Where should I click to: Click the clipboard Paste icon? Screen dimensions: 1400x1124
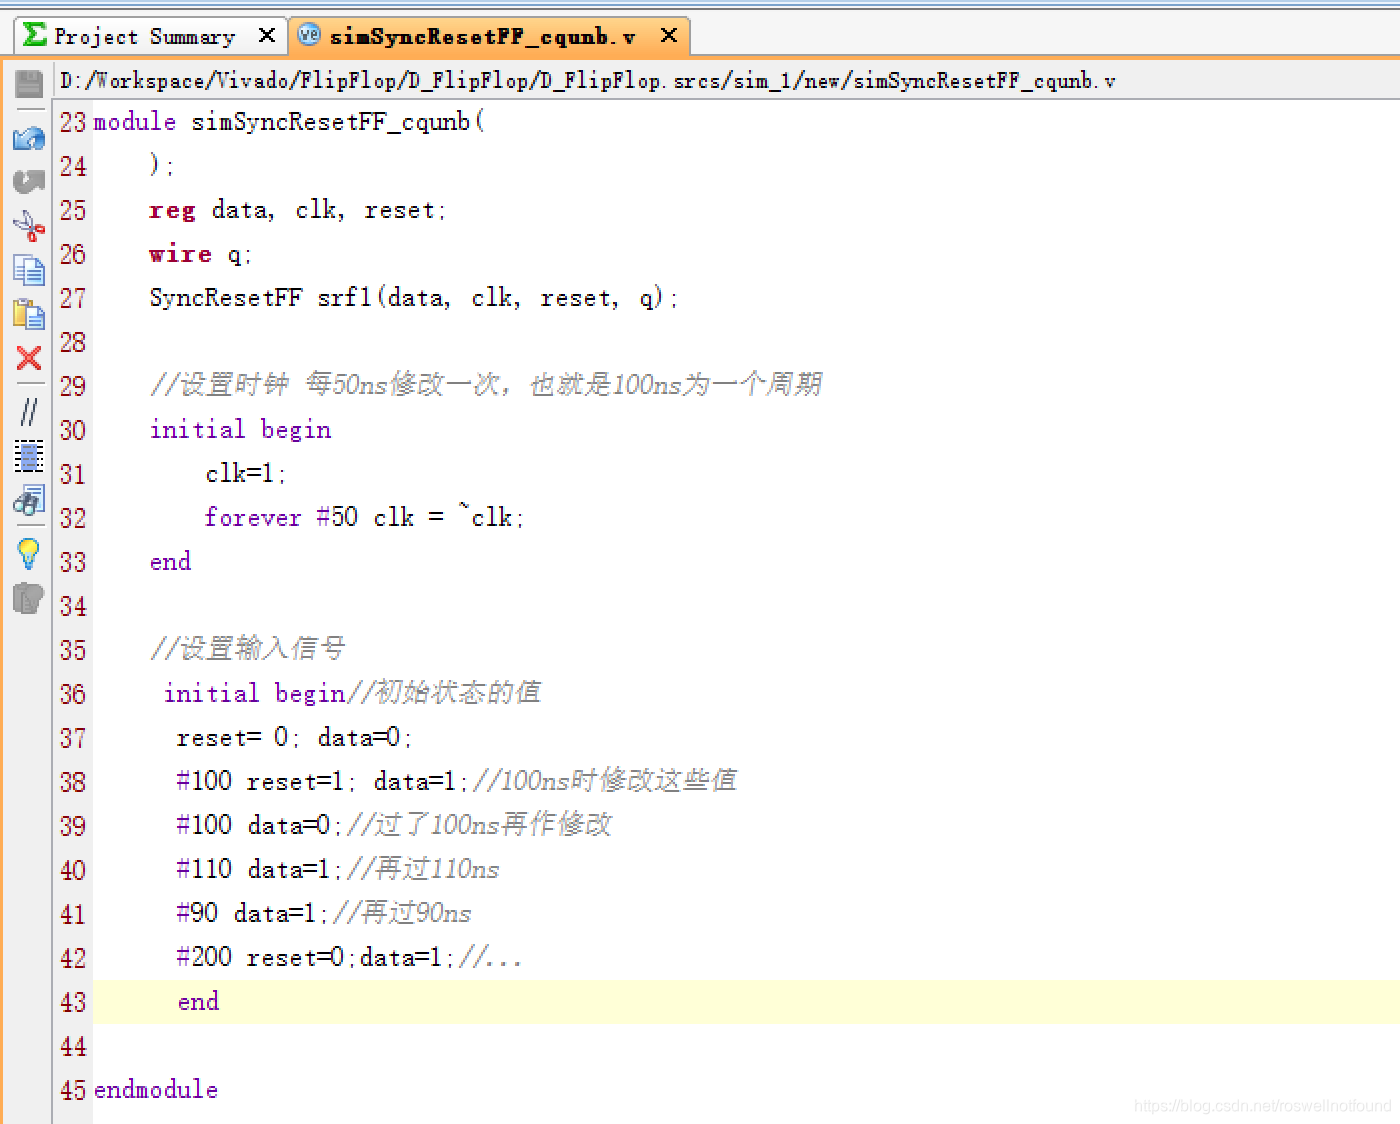point(29,314)
